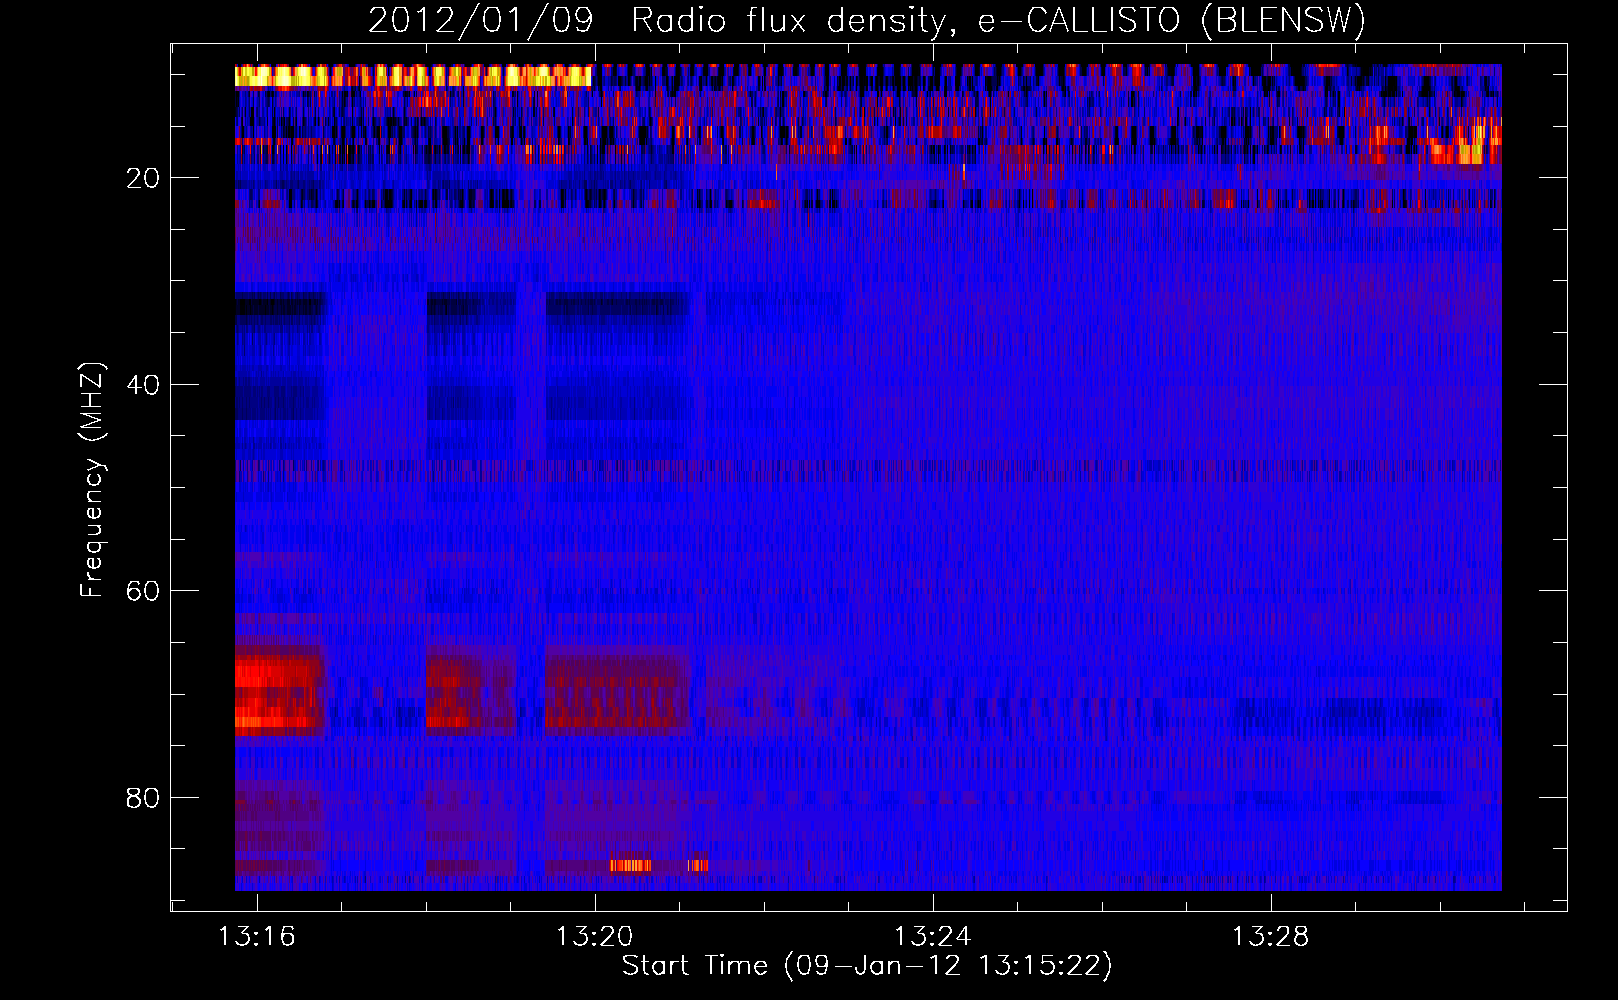Click the 13:16 time tick label
Viewport: 1618px width, 1000px height.
click(x=257, y=937)
